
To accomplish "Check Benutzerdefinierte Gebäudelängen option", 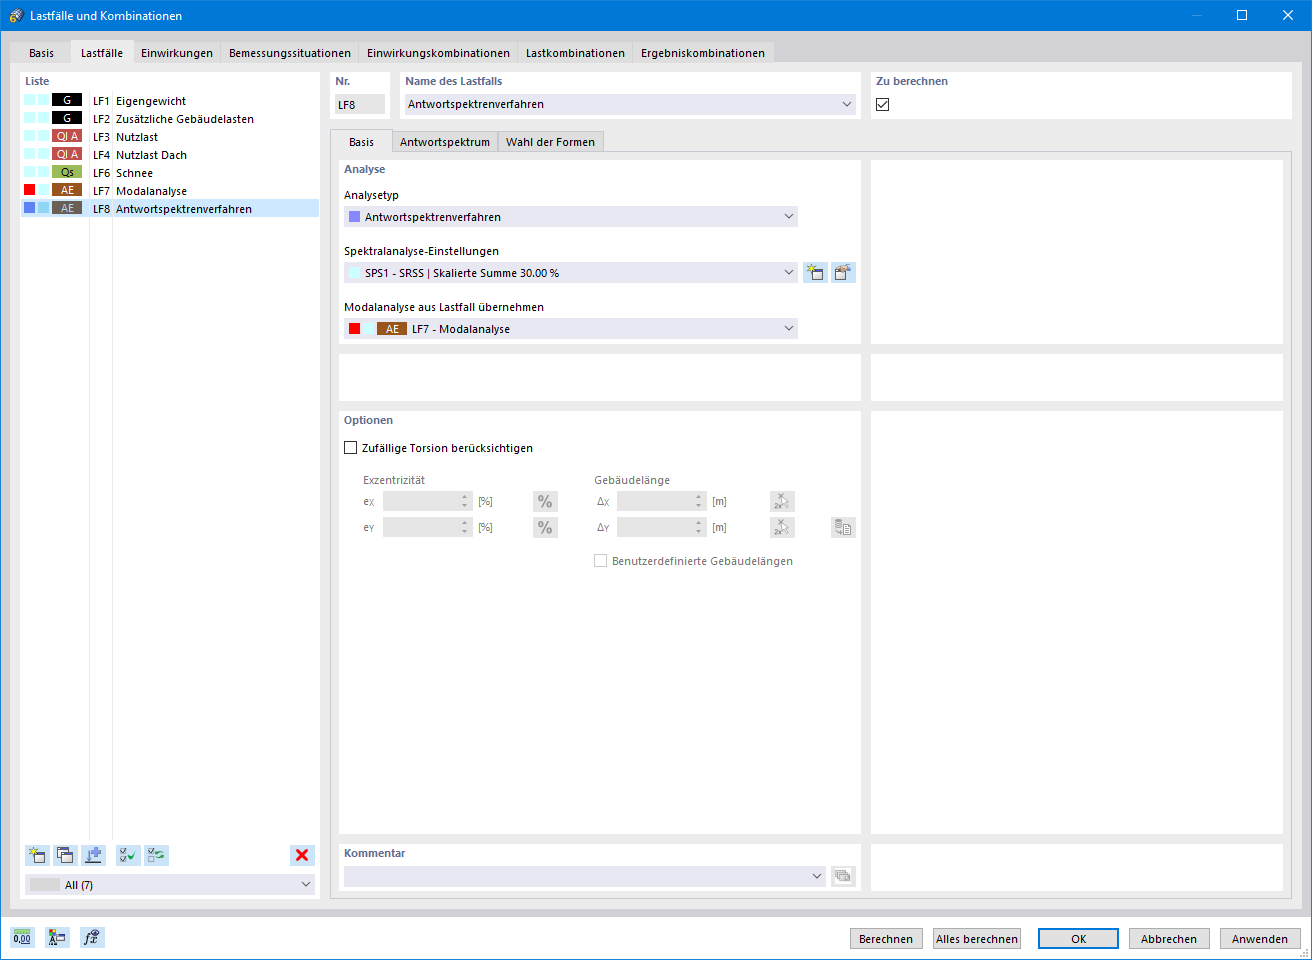I will tap(600, 561).
